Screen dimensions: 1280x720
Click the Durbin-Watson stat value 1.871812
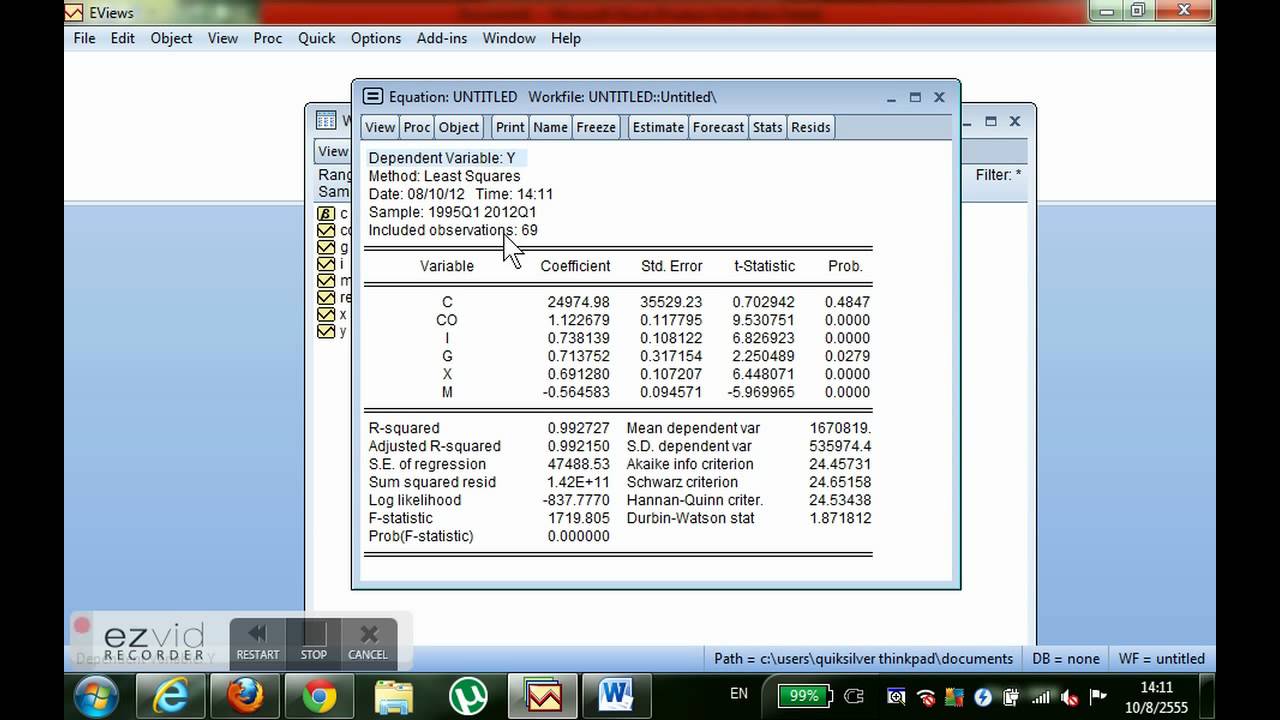pyautogui.click(x=840, y=518)
